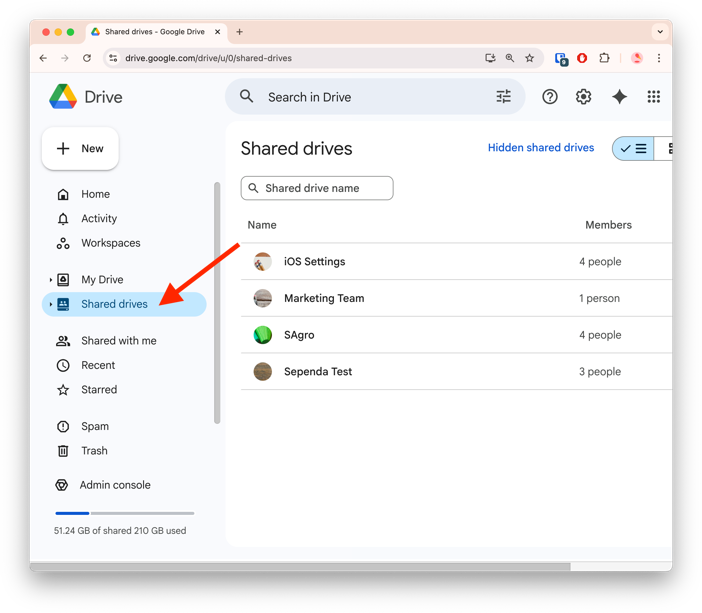Screen dimensions: 702x613
Task: Open Google apps grid launcher
Action: coord(653,97)
